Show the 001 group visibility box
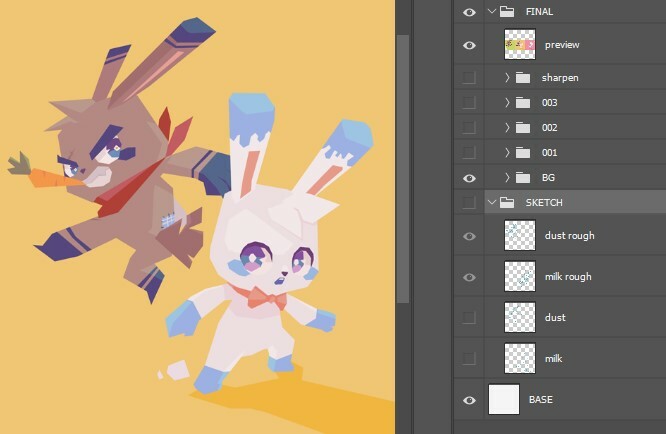Screen dimensions: 666x434 click(469, 152)
